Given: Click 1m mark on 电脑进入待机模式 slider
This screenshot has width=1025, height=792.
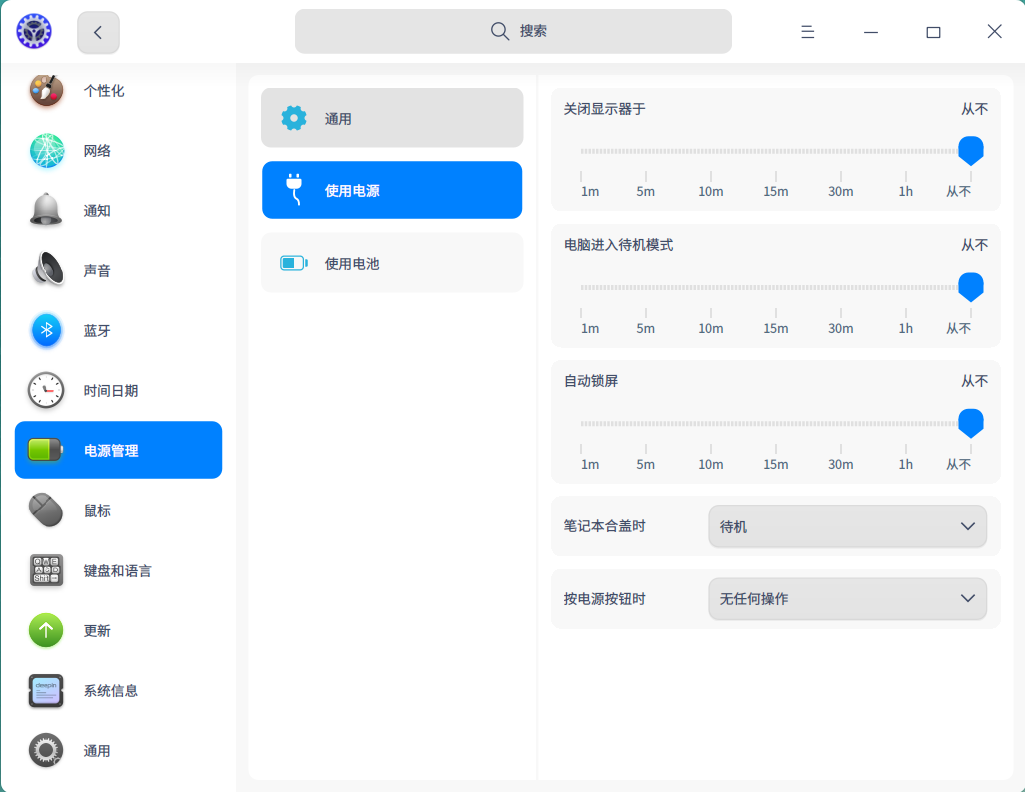Looking at the screenshot, I should pyautogui.click(x=590, y=328).
